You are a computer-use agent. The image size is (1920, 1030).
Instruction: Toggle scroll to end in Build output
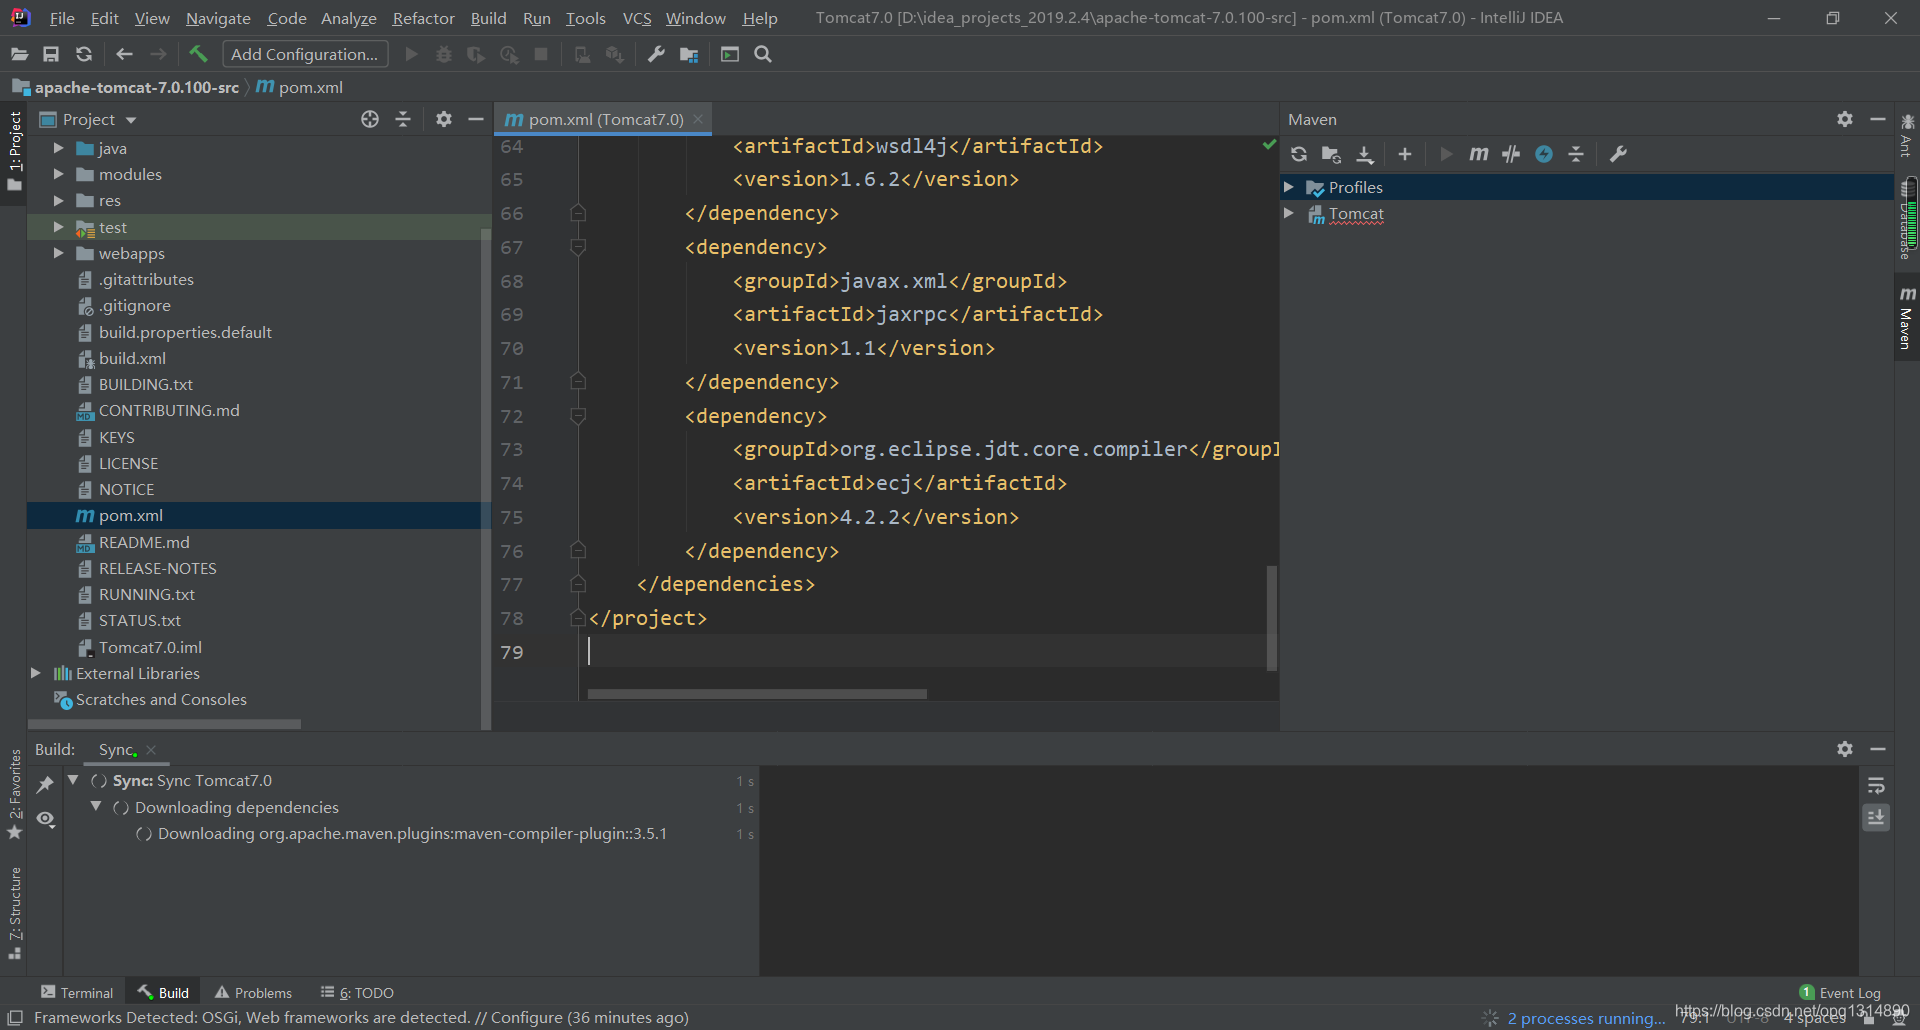click(1876, 818)
